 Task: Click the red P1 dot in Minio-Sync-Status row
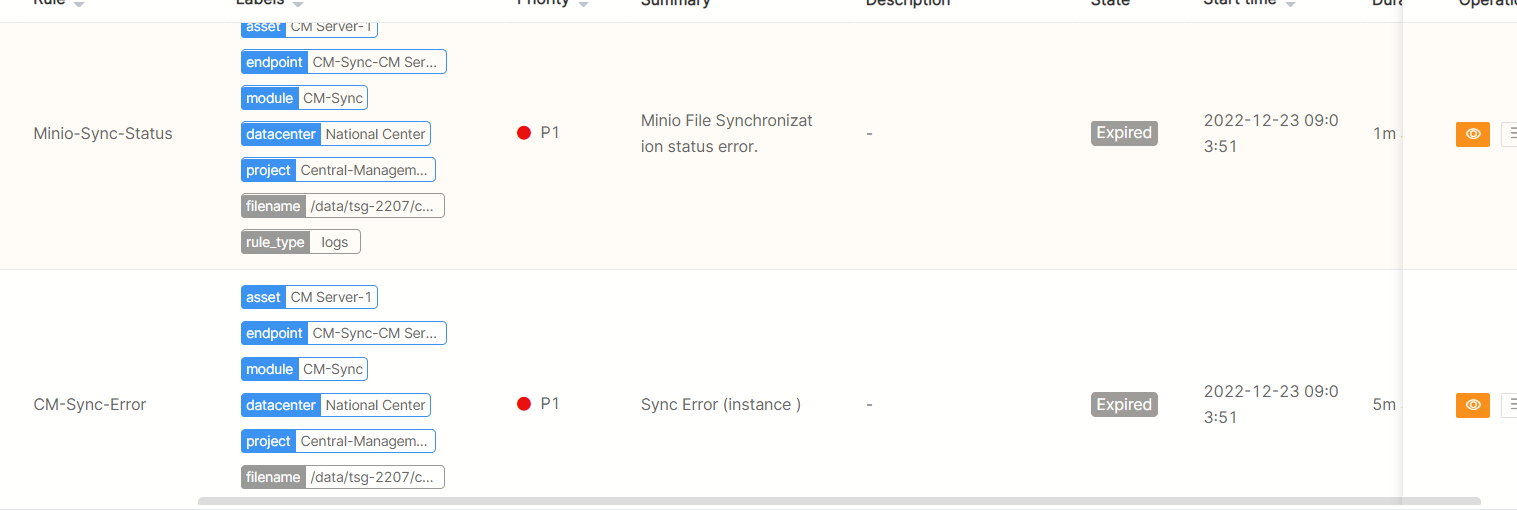pos(524,133)
